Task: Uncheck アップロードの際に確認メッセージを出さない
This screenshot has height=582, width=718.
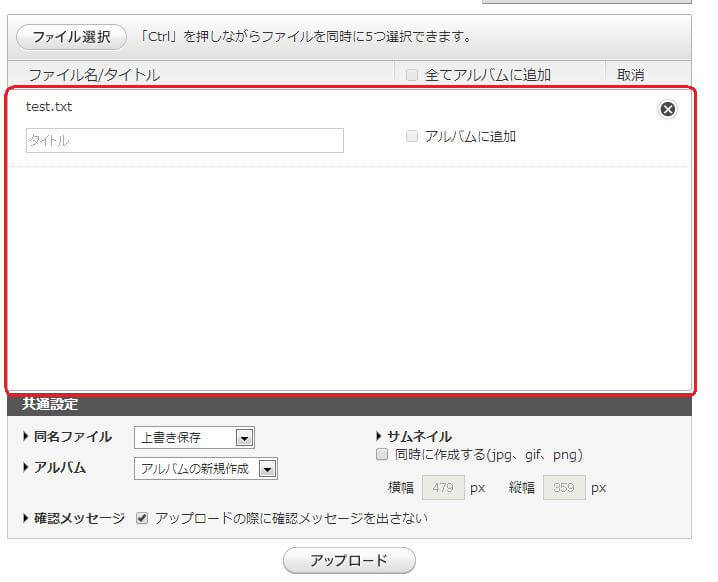Action: [142, 519]
